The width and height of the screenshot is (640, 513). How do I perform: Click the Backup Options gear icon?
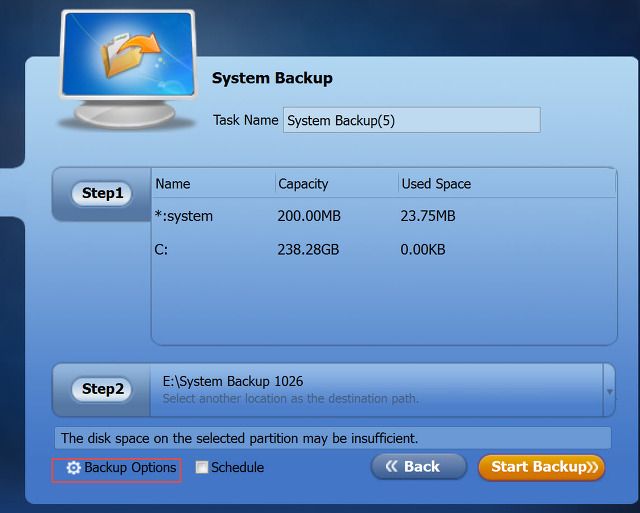point(73,468)
